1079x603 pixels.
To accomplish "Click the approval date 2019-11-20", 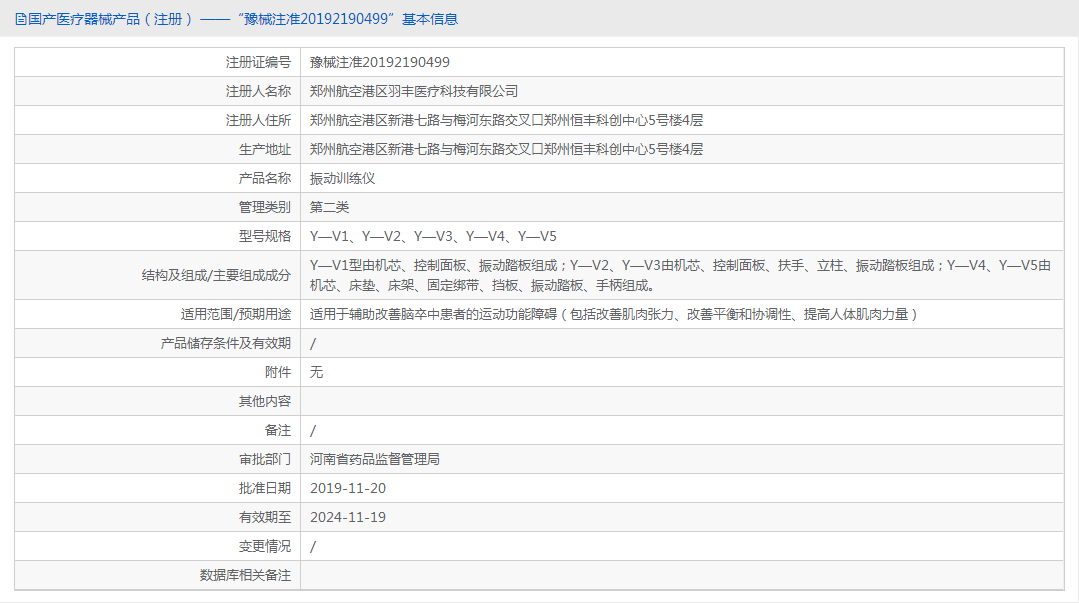I will (347, 488).
